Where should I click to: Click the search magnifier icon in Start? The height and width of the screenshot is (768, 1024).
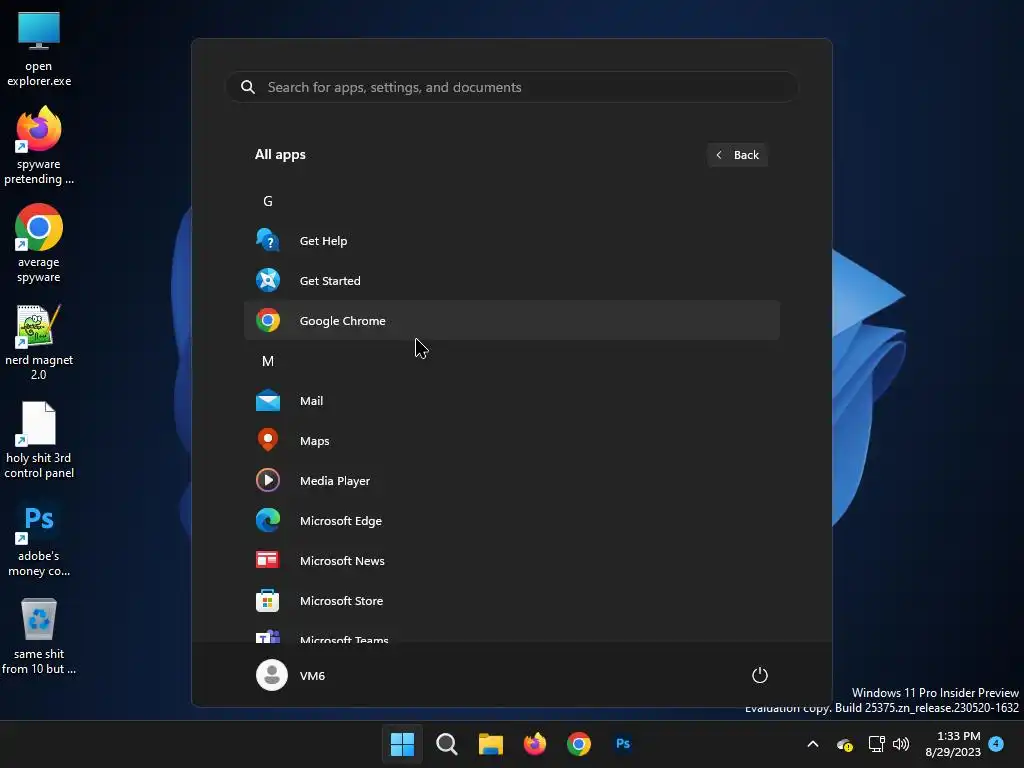click(x=248, y=87)
